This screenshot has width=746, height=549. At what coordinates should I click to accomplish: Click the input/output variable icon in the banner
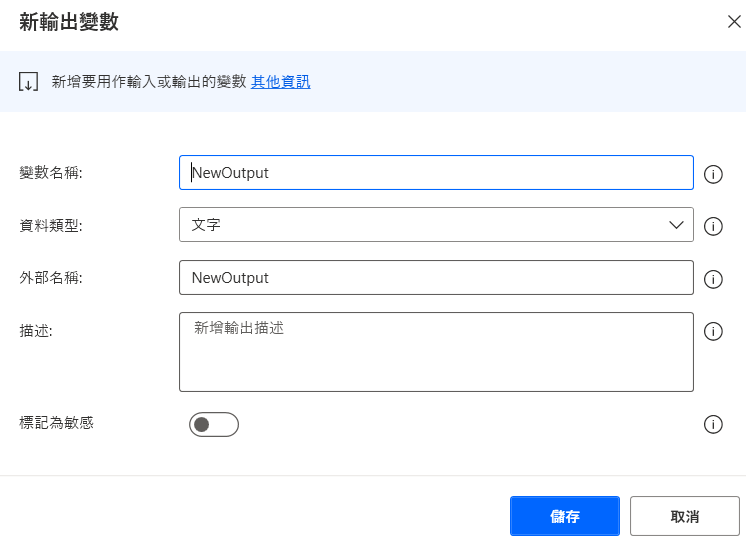(x=28, y=81)
